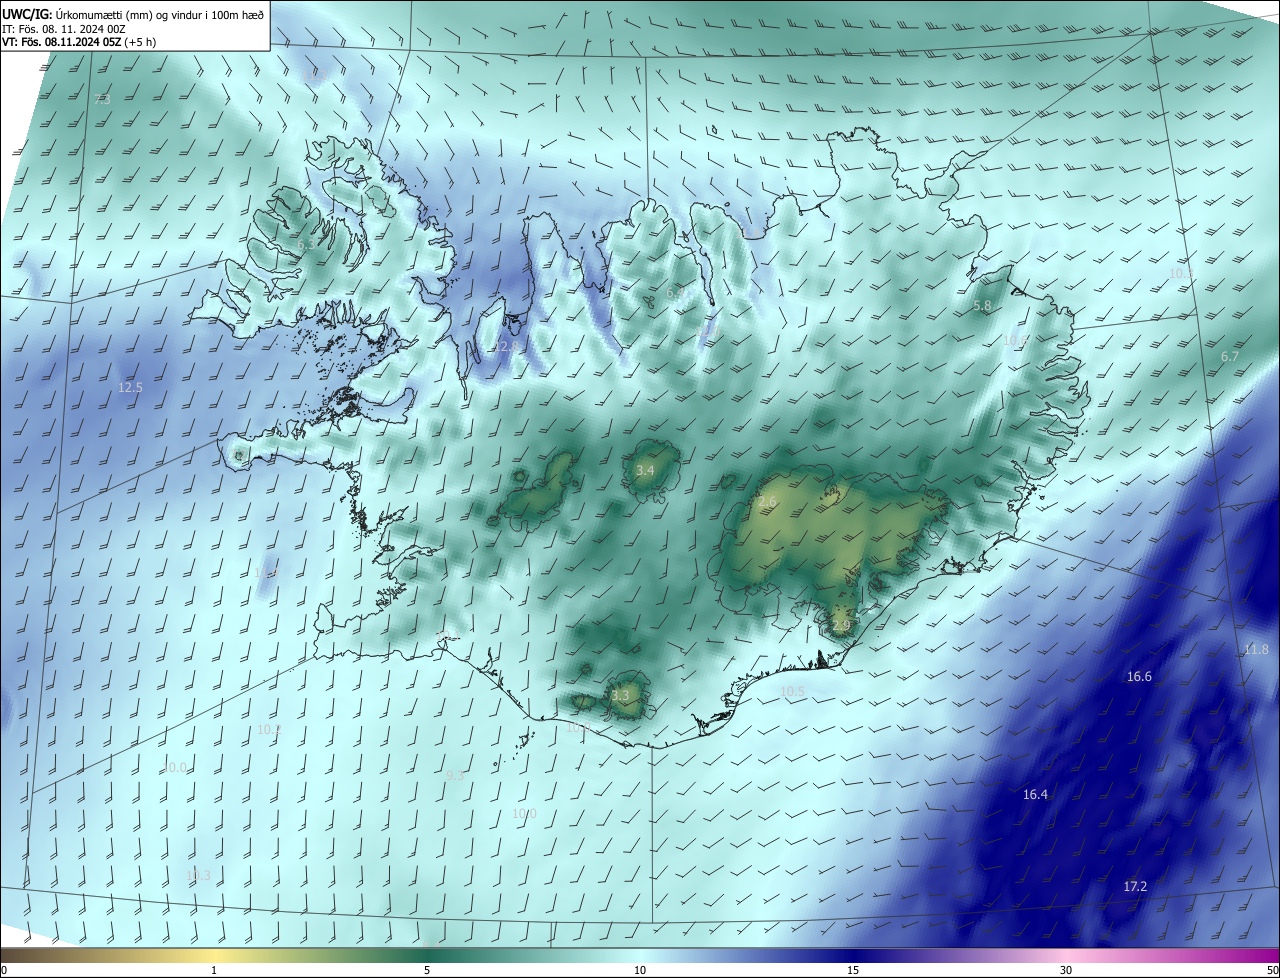This screenshot has width=1280, height=978.
Task: Click the 11.8 value label
Action: click(x=1256, y=650)
